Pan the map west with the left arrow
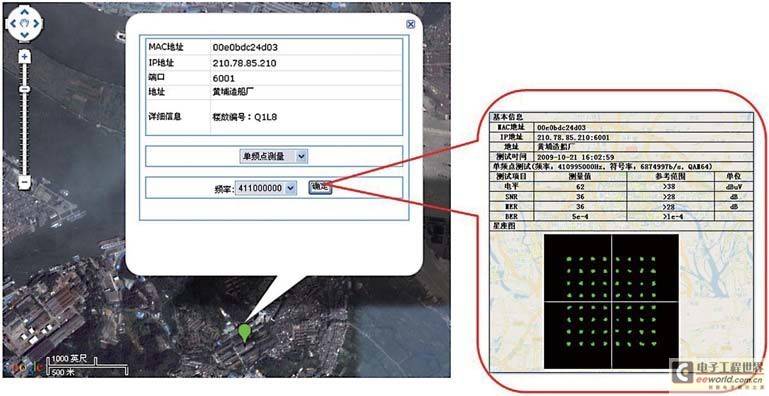769x396 pixels. pos(13,23)
